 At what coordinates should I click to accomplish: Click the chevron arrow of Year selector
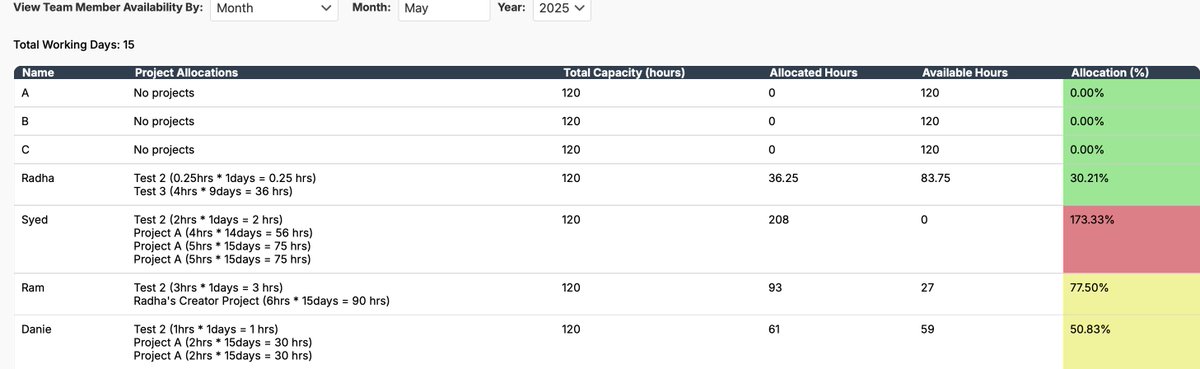(578, 9)
